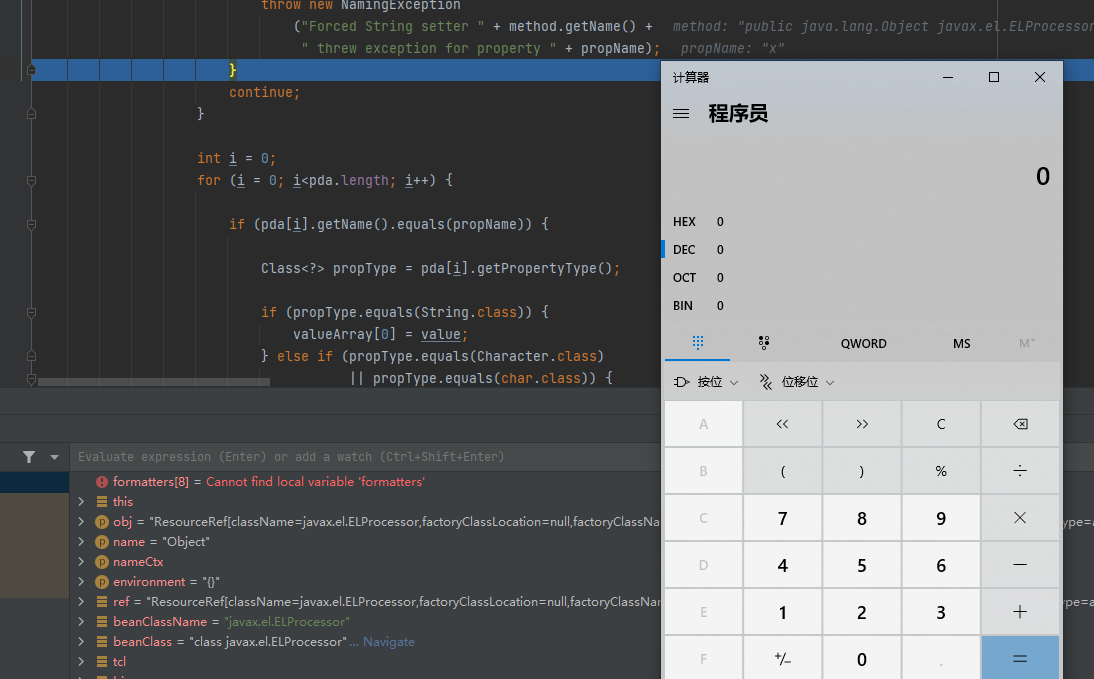This screenshot has height=679, width=1094.
Task: Click digit 6 on calculator
Action: tap(941, 565)
